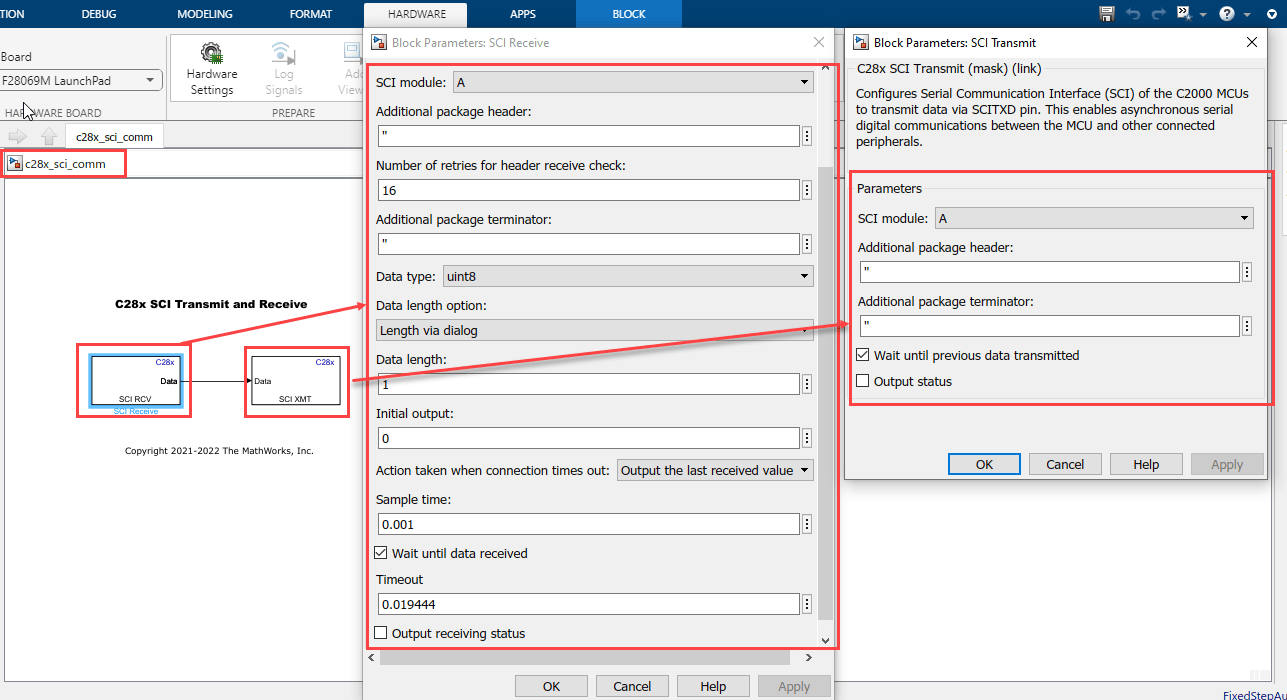Viewport: 1287px width, 700px height.
Task: Toggle Wait until previous data transmitted
Action: tap(863, 355)
